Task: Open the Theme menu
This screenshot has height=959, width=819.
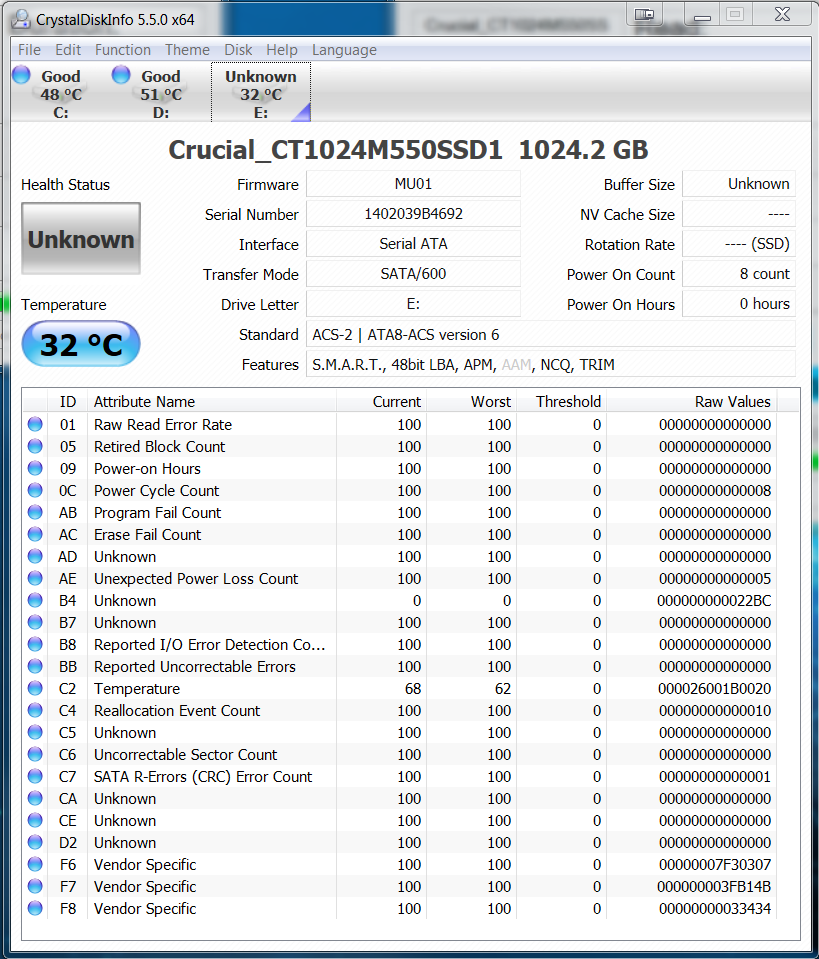Action: [187, 50]
